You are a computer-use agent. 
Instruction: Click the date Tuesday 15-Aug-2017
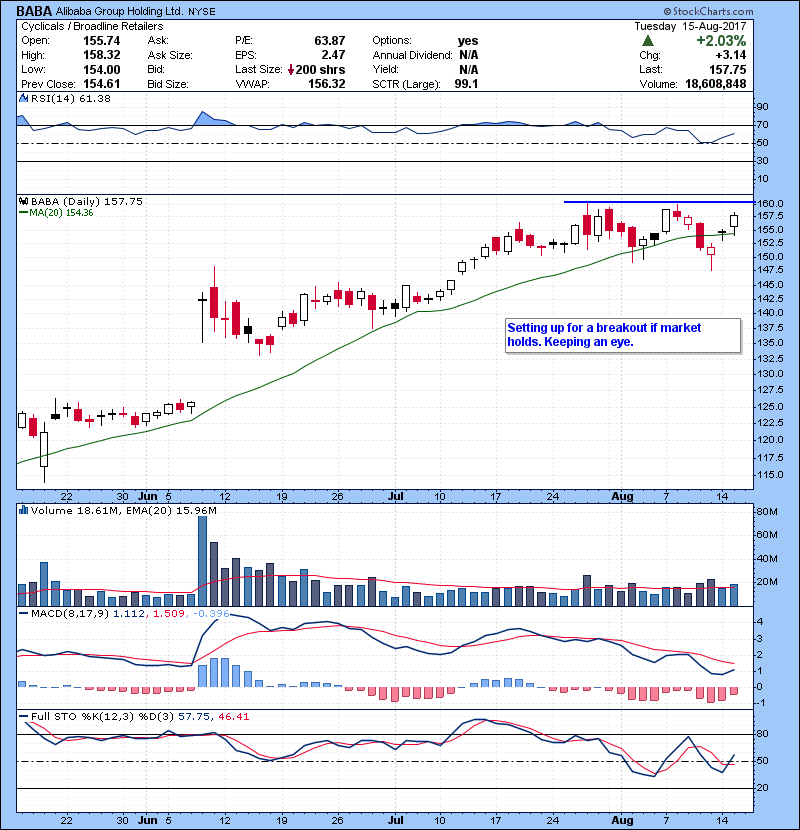690,26
